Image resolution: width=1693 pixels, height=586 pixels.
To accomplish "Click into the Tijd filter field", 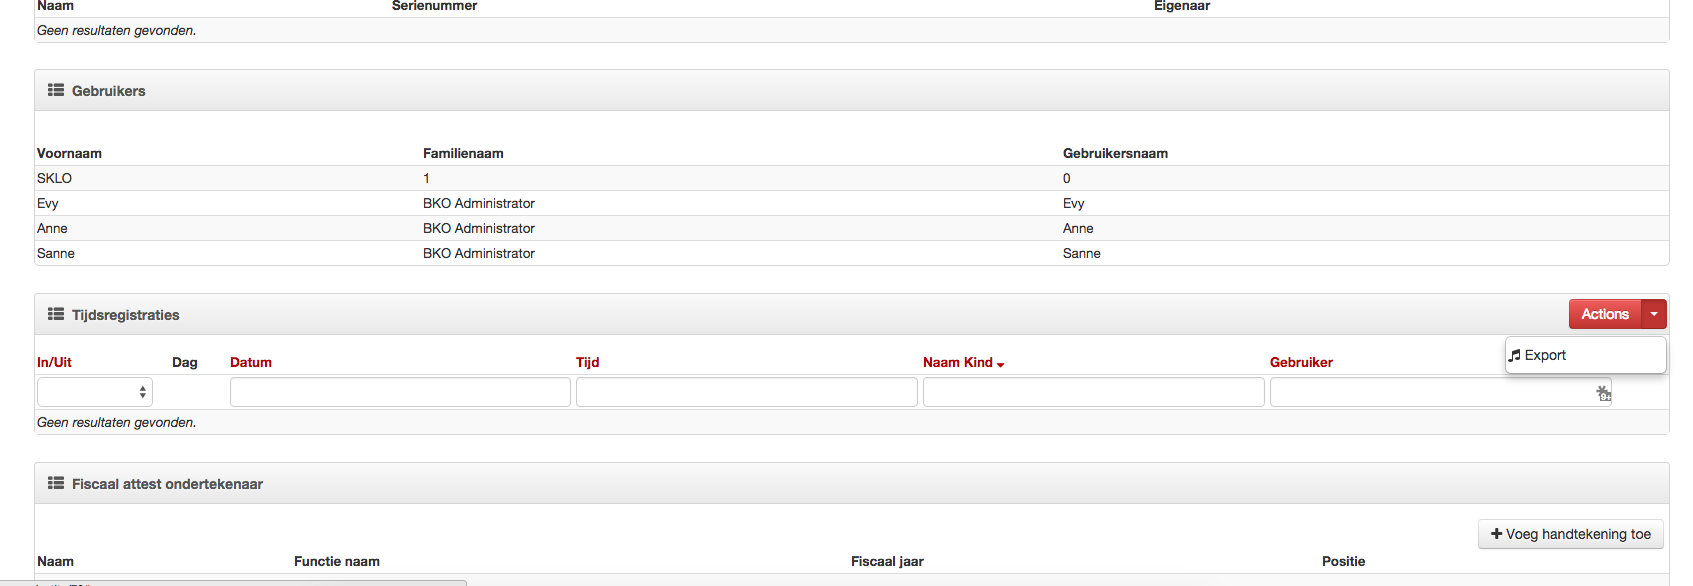I will 746,392.
